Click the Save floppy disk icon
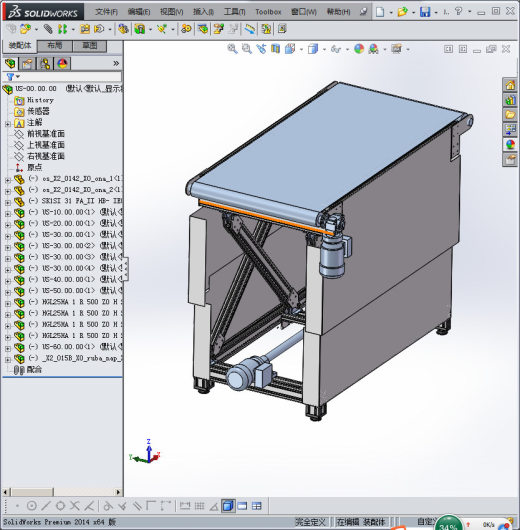Image resolution: width=520 pixels, height=530 pixels. point(425,12)
